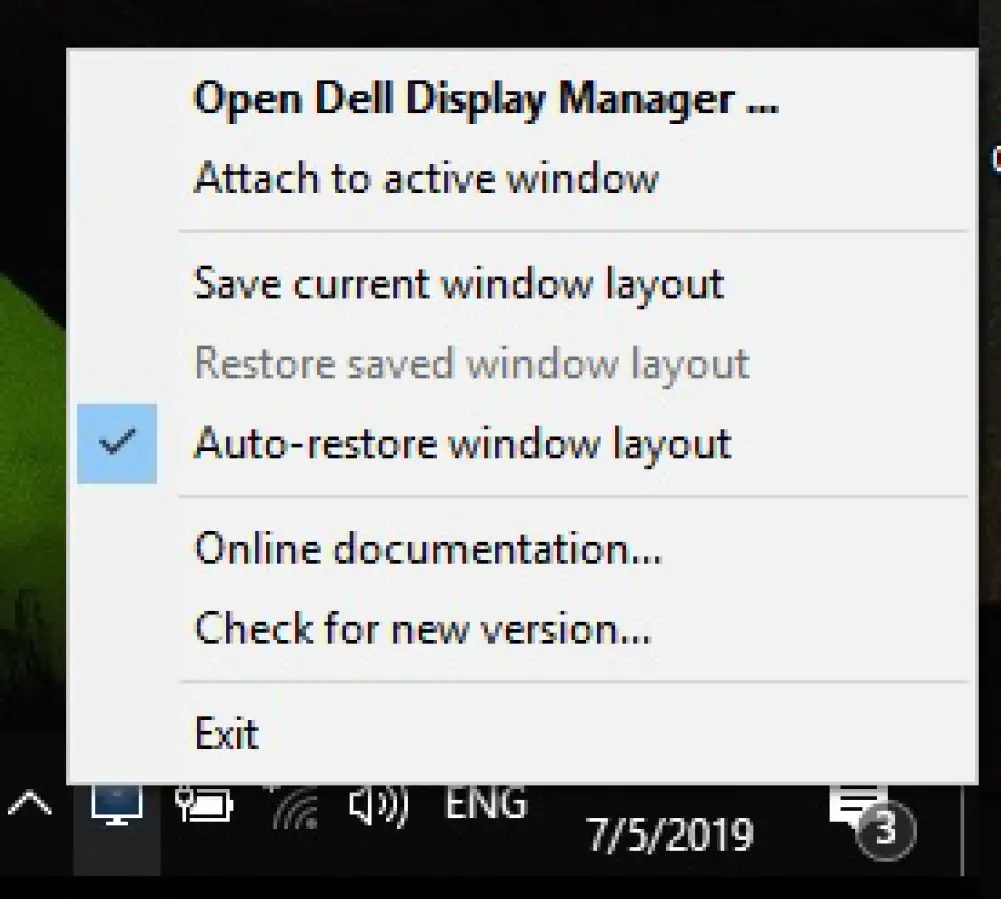Open the calendar from the date display
1001x899 pixels.
point(672,832)
